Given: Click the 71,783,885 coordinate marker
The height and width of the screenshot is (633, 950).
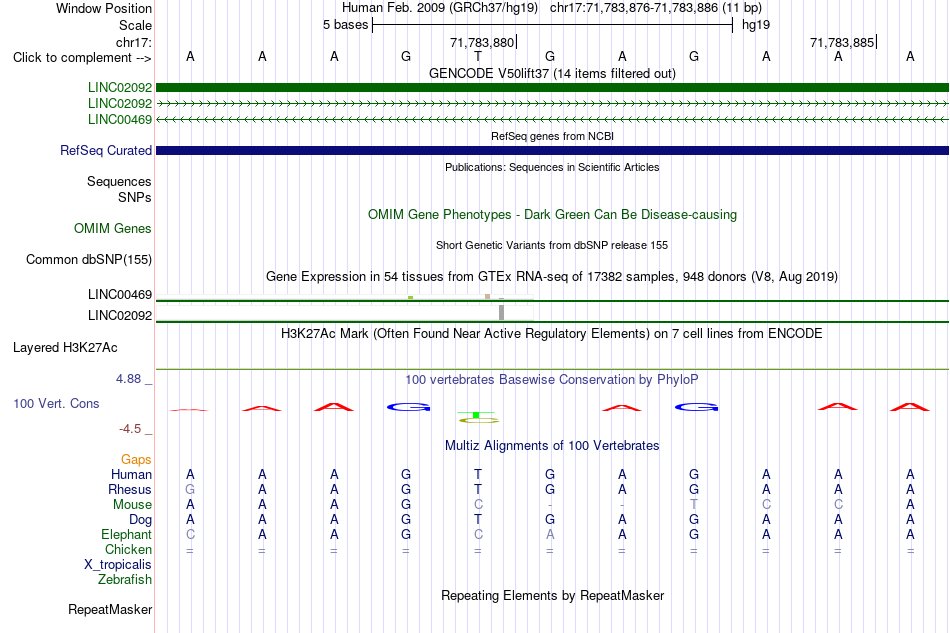Looking at the screenshot, I should pos(842,42).
